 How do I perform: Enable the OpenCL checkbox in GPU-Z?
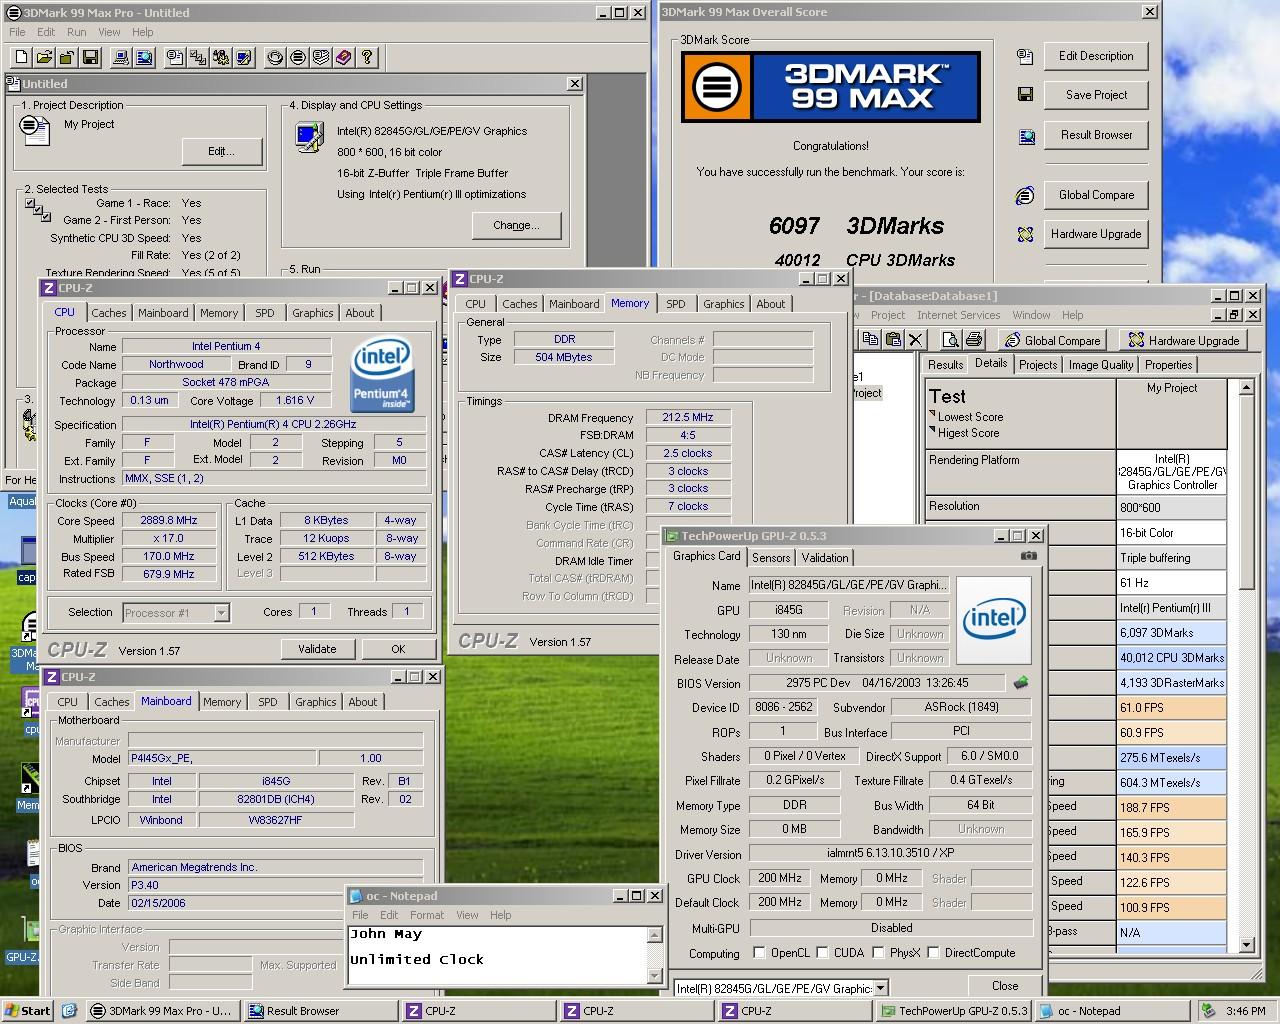point(759,953)
